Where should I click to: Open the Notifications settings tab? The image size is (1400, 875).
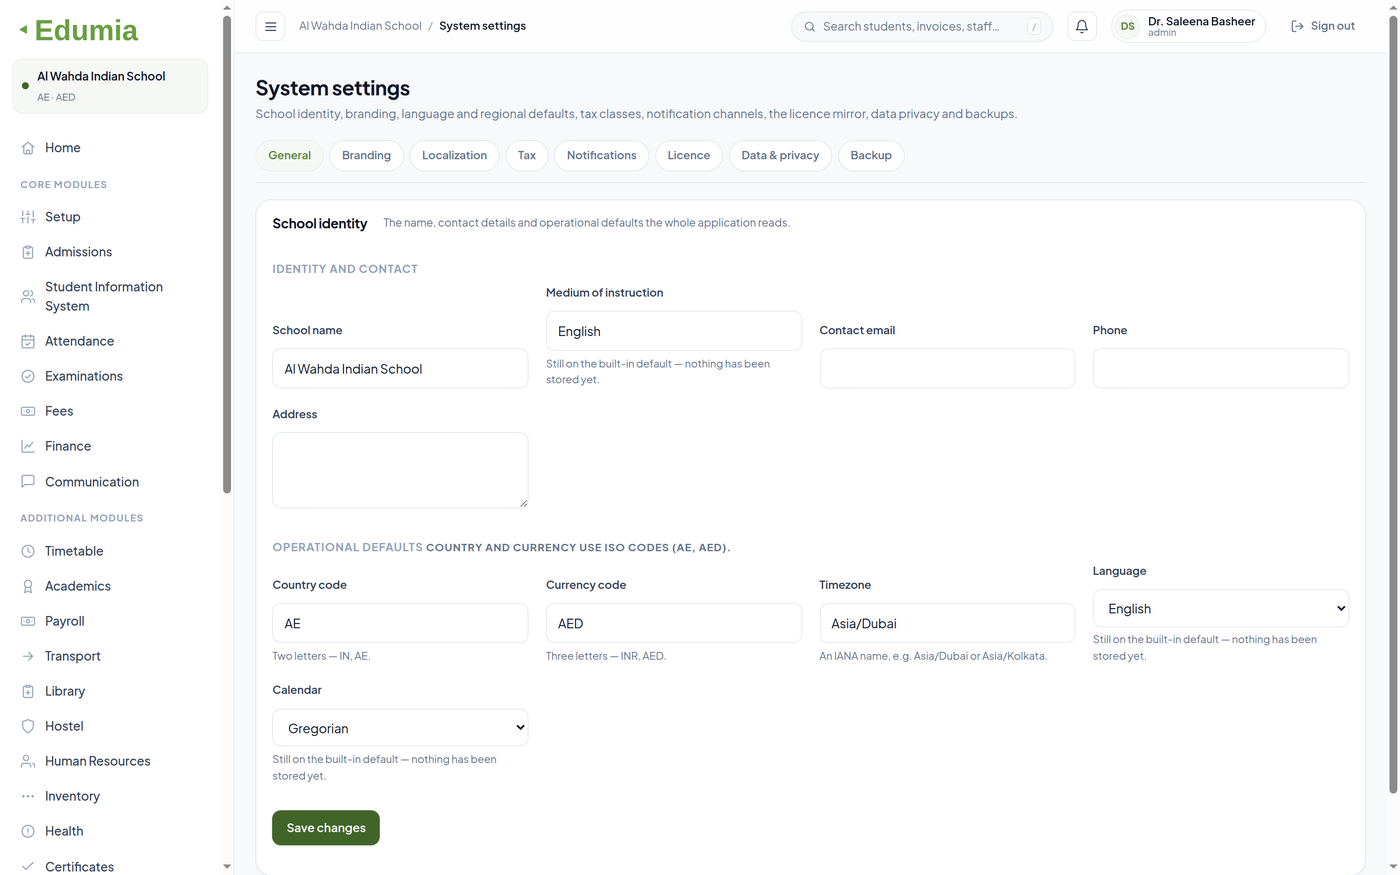[x=601, y=155]
